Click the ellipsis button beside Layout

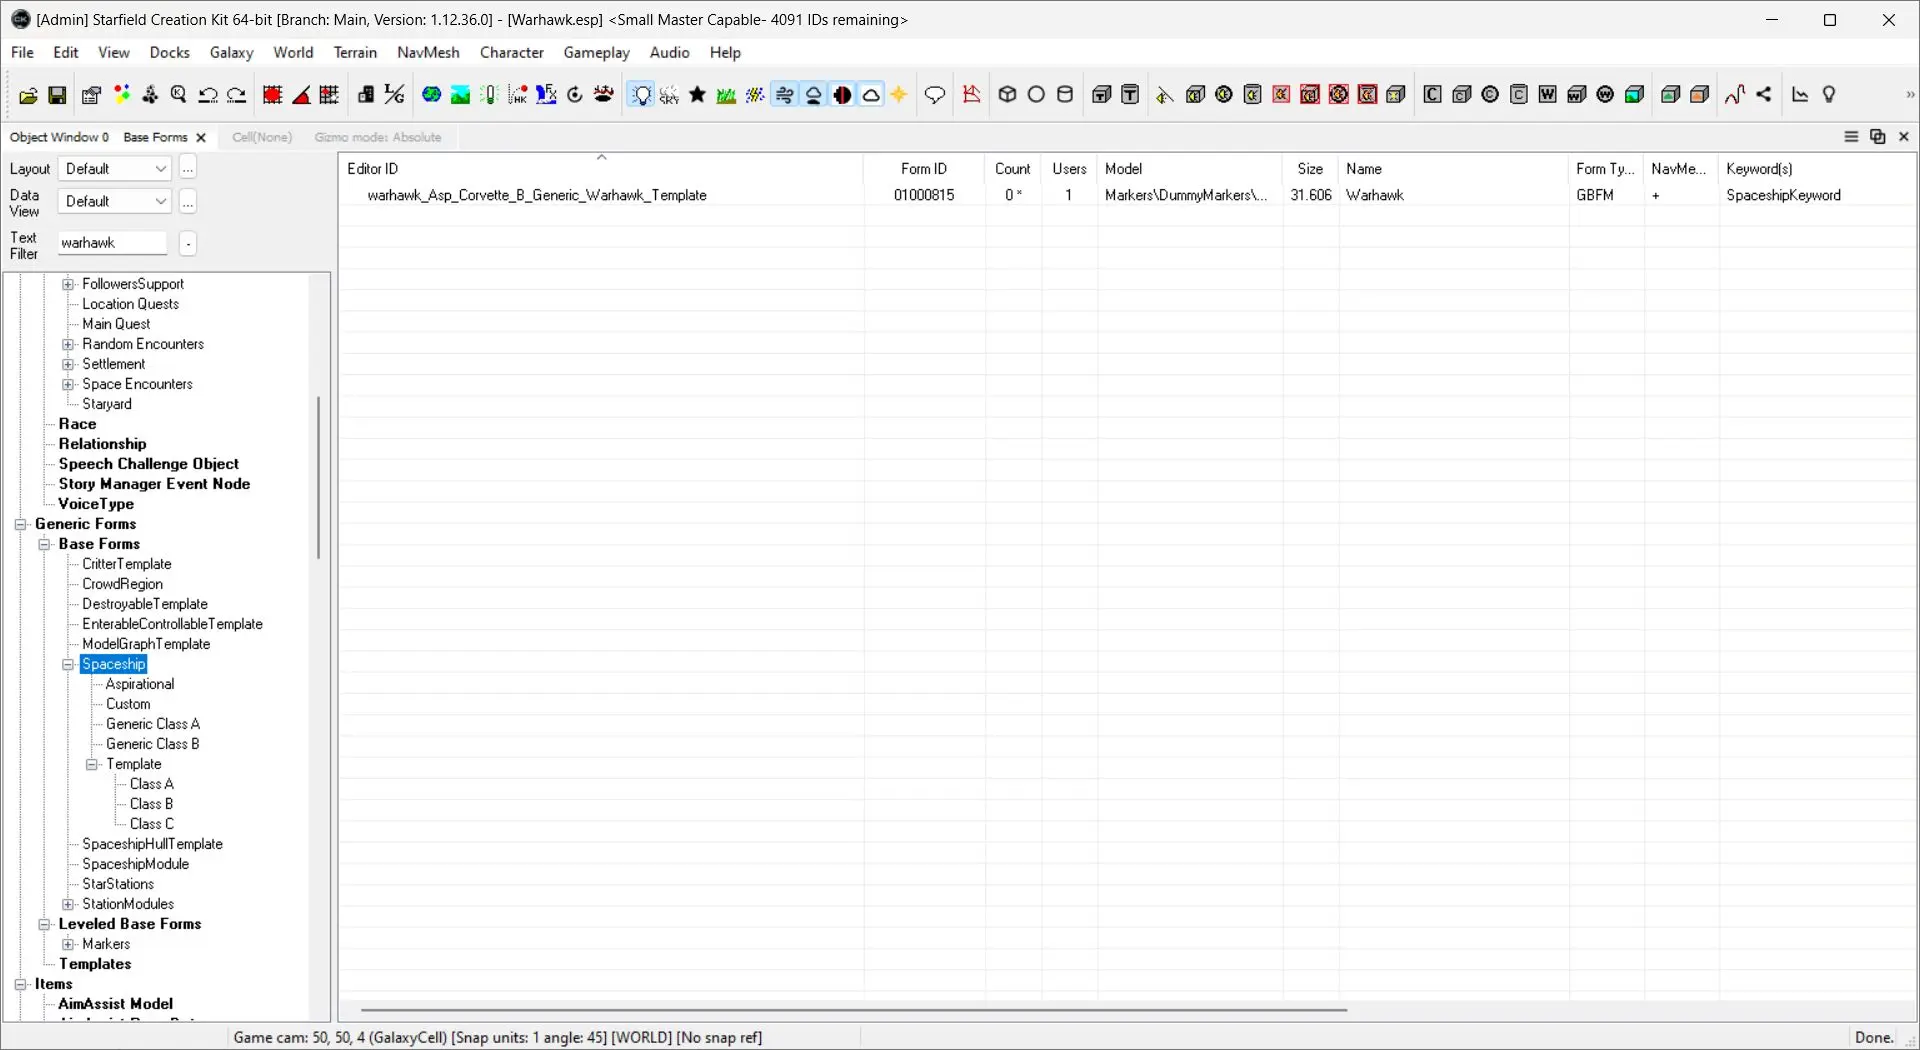(188, 169)
